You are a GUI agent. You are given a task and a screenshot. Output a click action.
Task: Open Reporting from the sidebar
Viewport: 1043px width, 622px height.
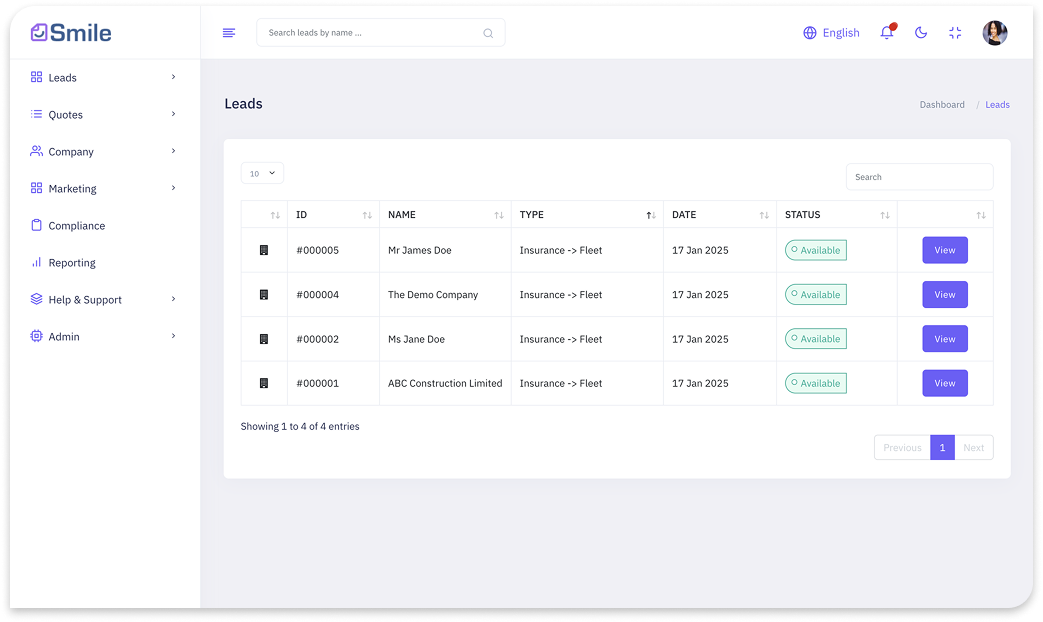tap(72, 263)
